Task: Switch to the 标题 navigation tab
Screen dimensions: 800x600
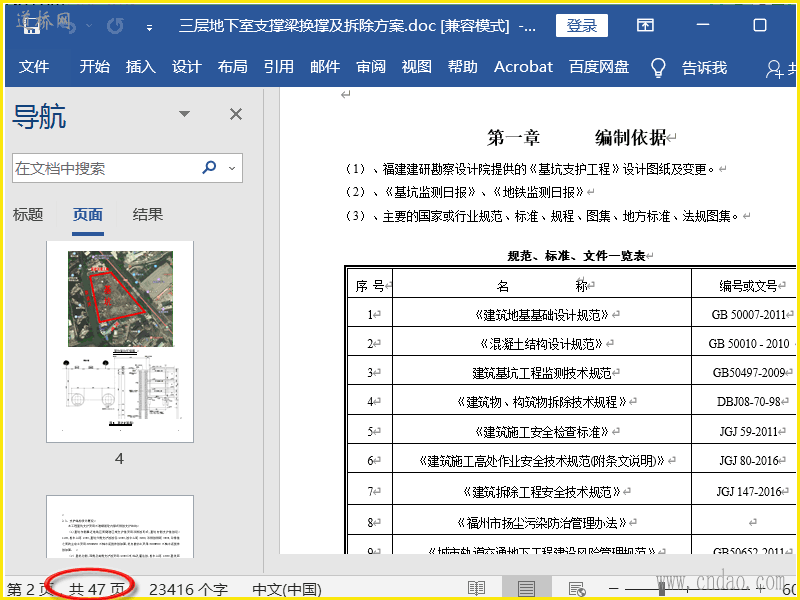Action: pyautogui.click(x=28, y=214)
